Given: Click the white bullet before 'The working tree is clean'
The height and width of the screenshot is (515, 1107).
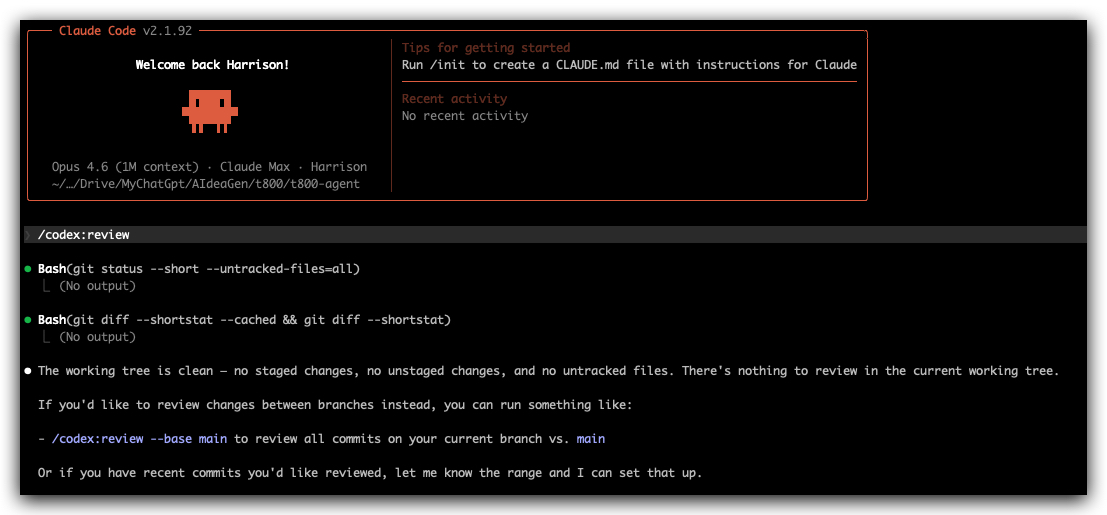Looking at the screenshot, I should point(28,371).
